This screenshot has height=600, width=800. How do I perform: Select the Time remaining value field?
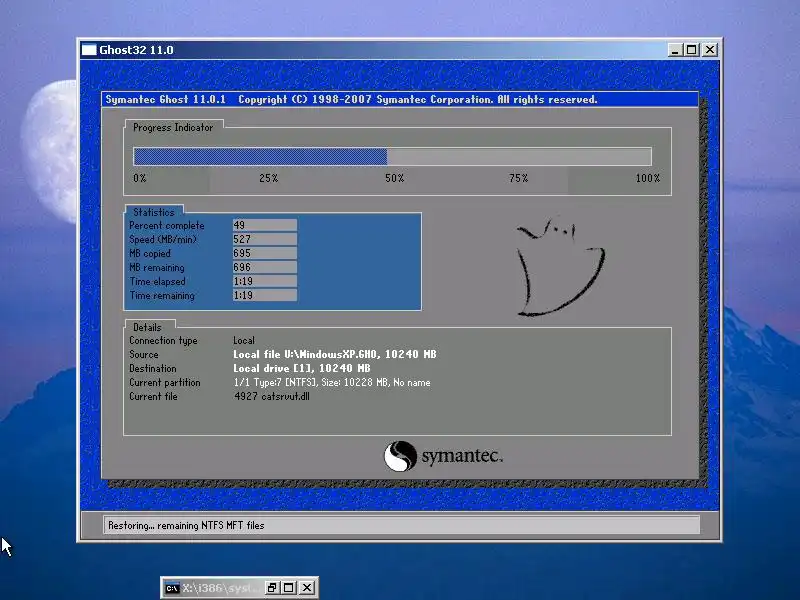click(265, 295)
